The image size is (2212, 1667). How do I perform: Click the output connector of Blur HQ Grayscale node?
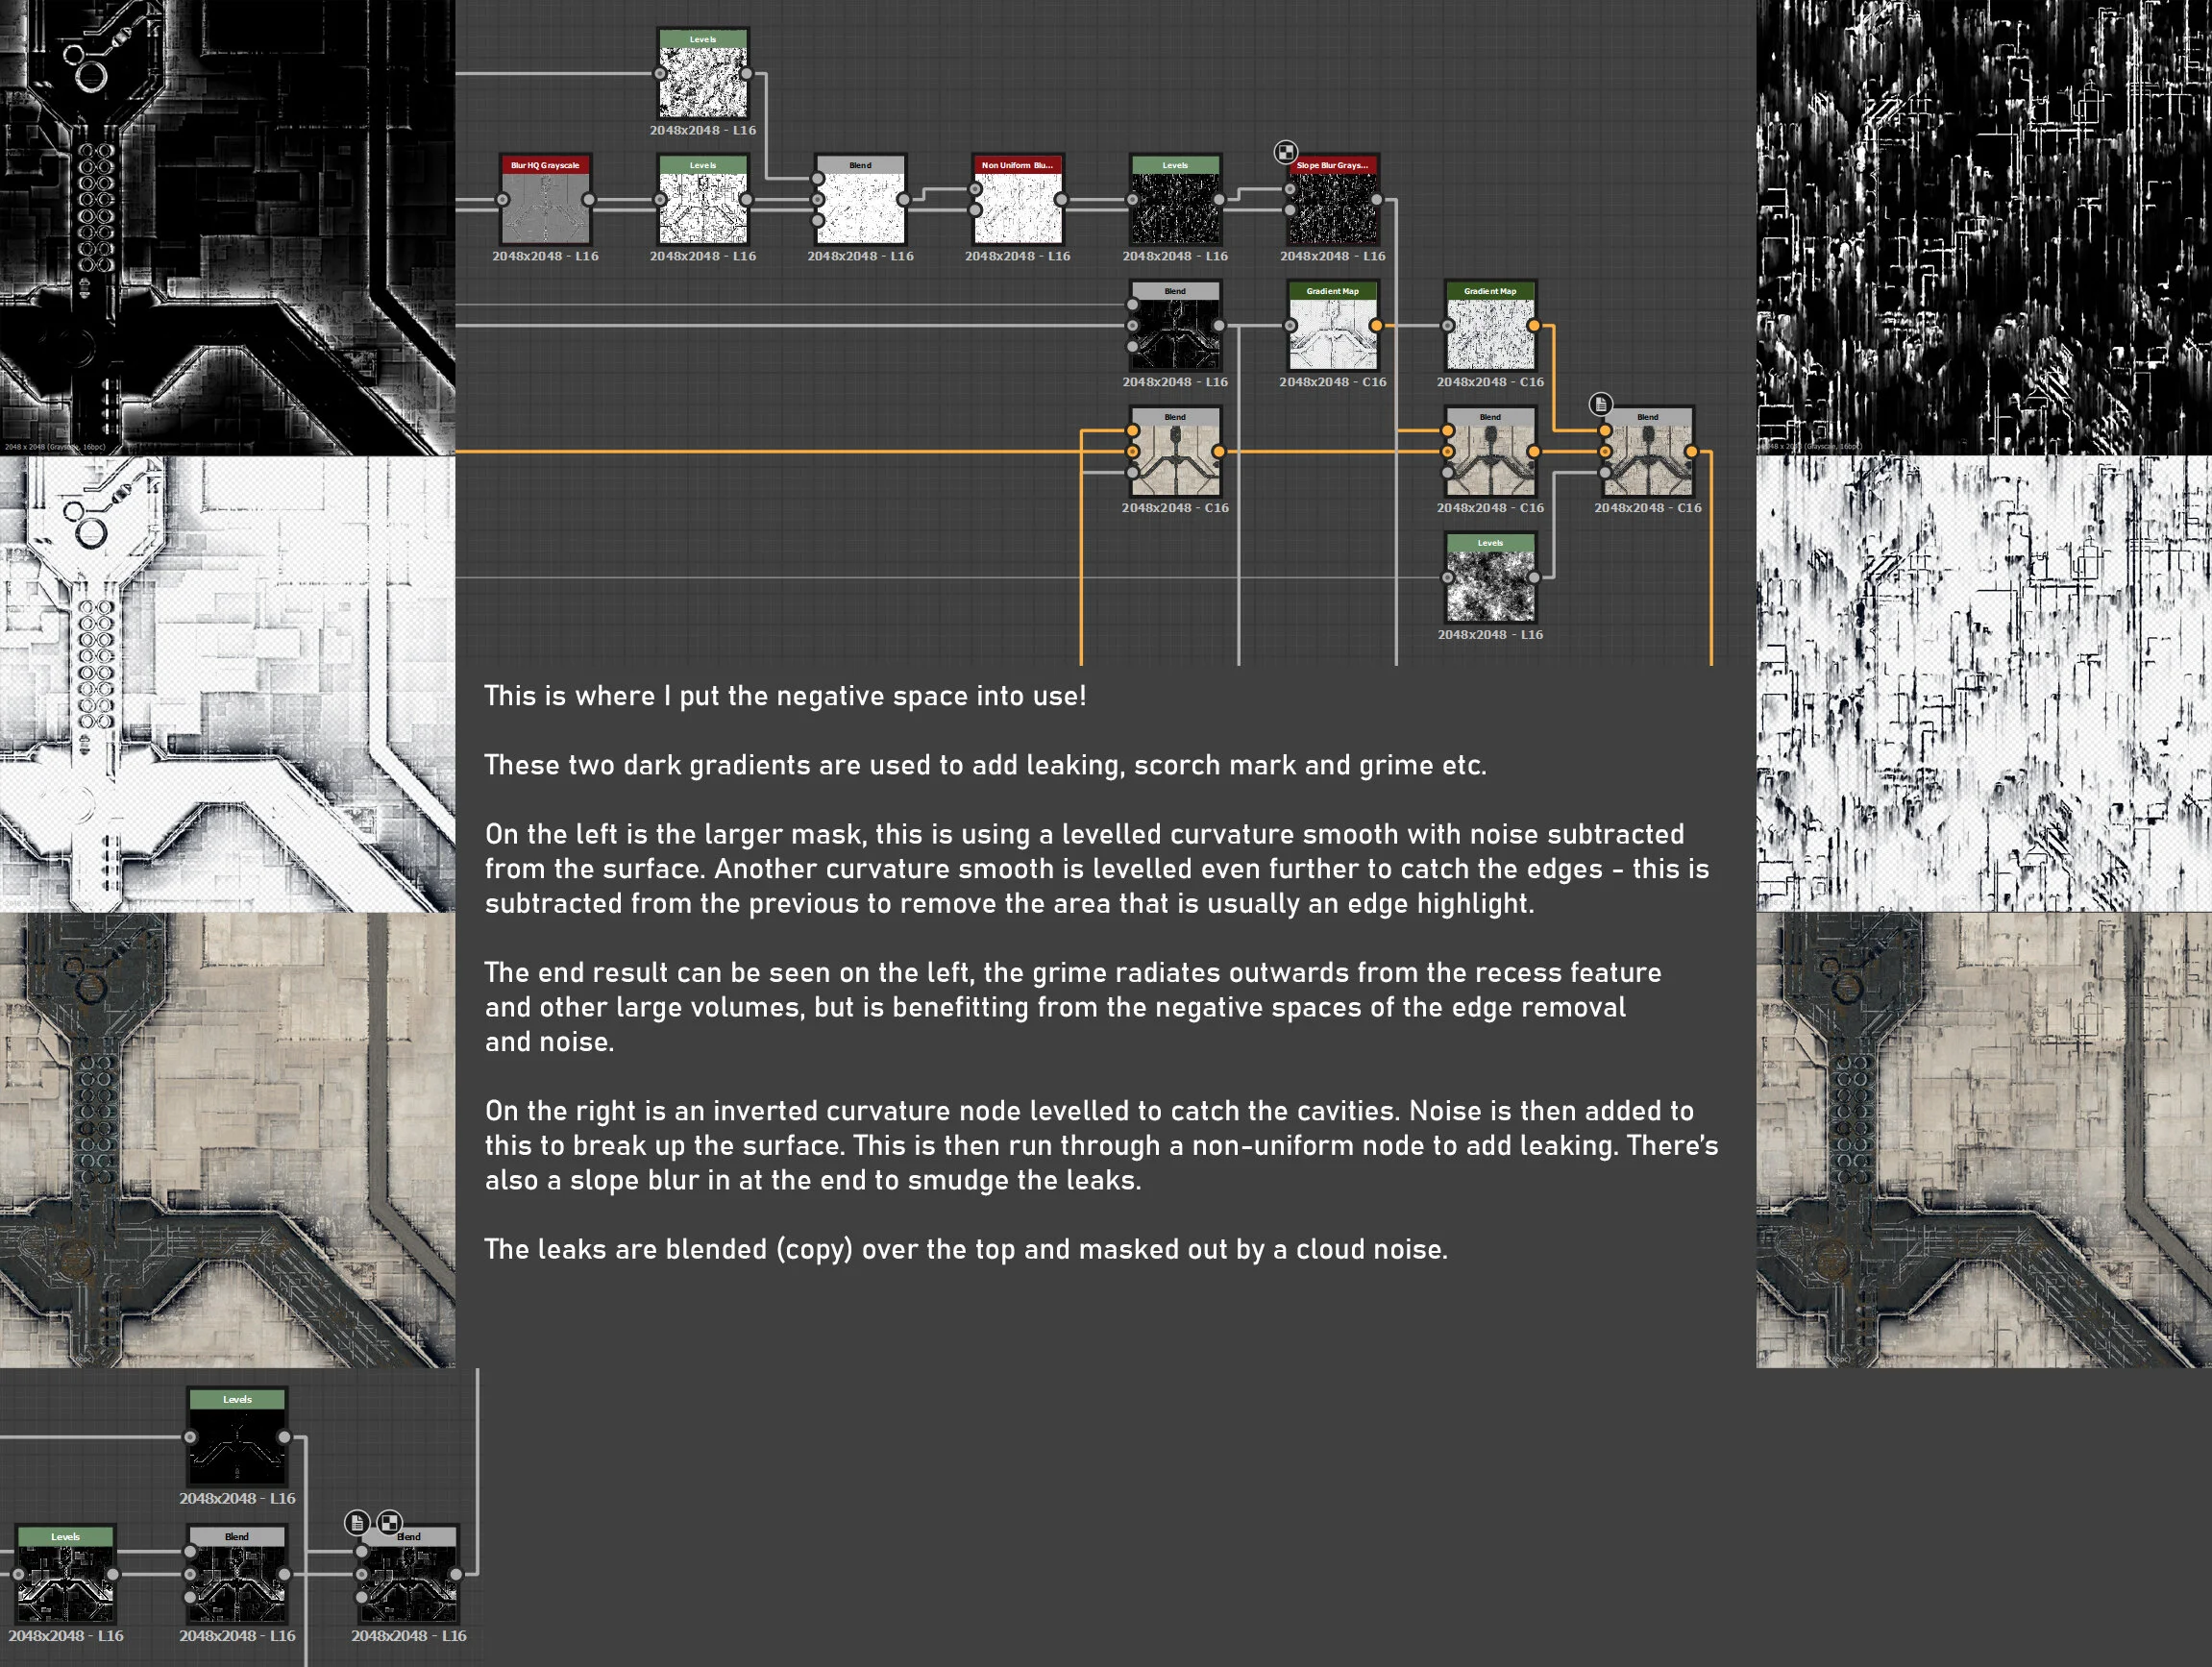(589, 200)
